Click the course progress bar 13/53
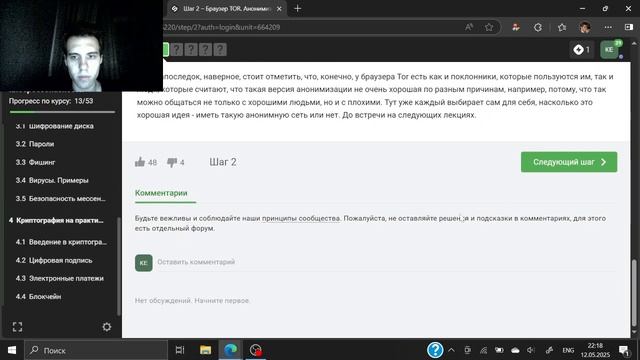This screenshot has width=640, height=360. coord(62,111)
